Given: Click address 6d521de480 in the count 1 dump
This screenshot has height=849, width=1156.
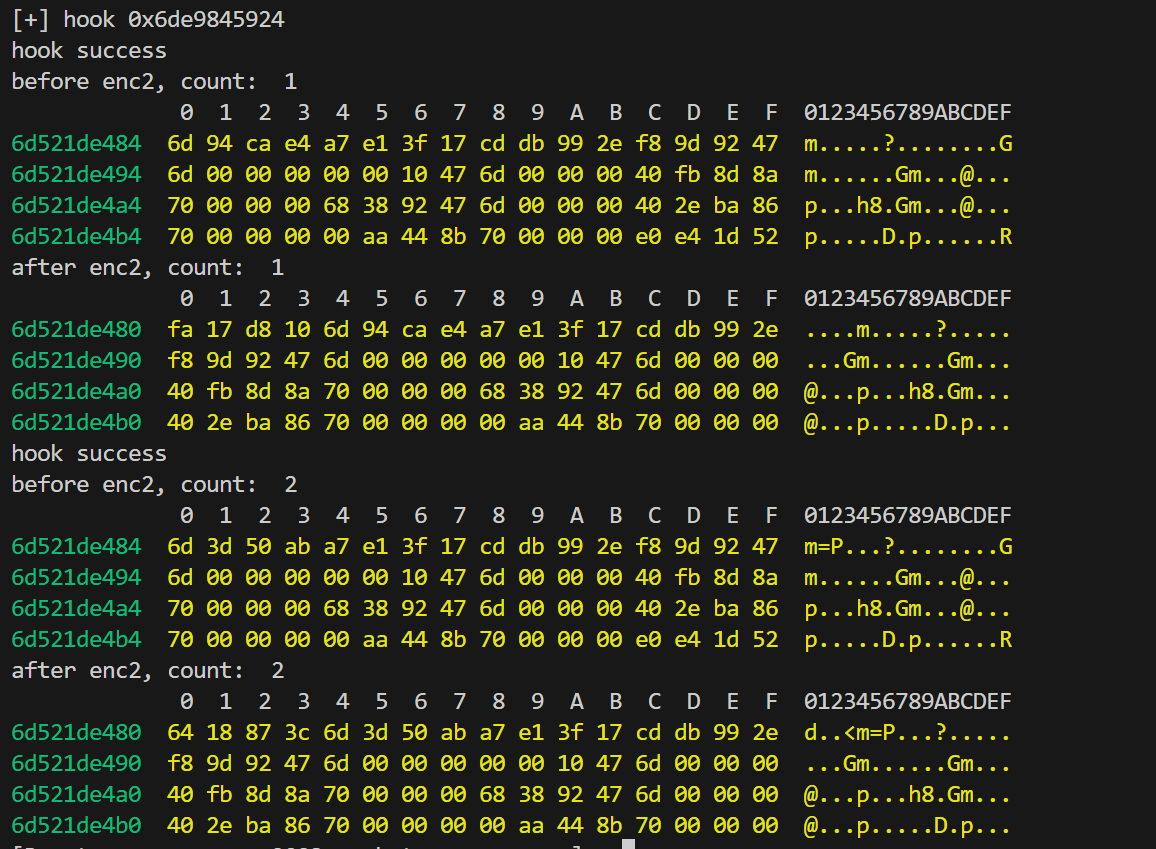Looking at the screenshot, I should [x=76, y=329].
